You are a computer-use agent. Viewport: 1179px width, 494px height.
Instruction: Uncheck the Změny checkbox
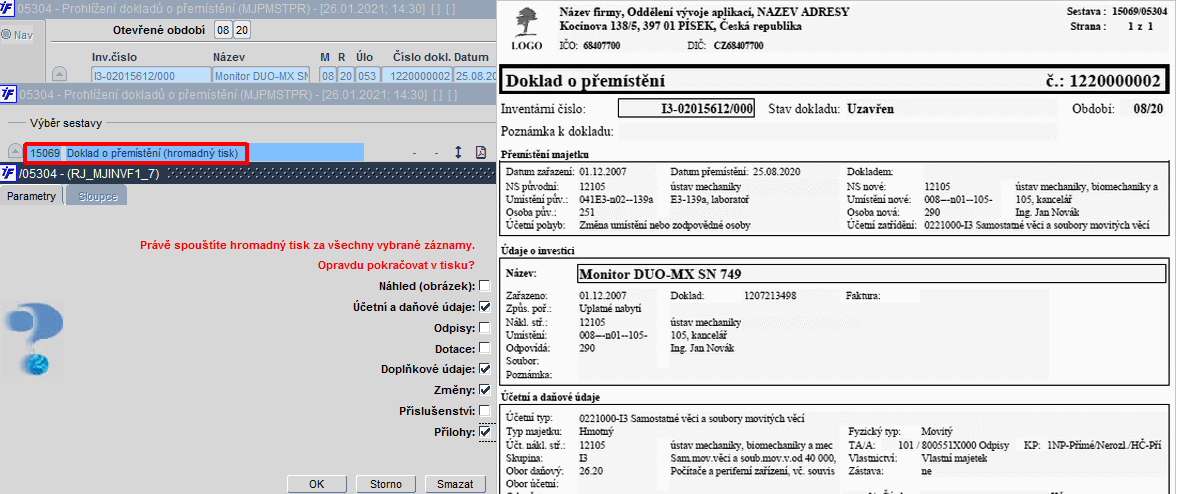click(485, 390)
